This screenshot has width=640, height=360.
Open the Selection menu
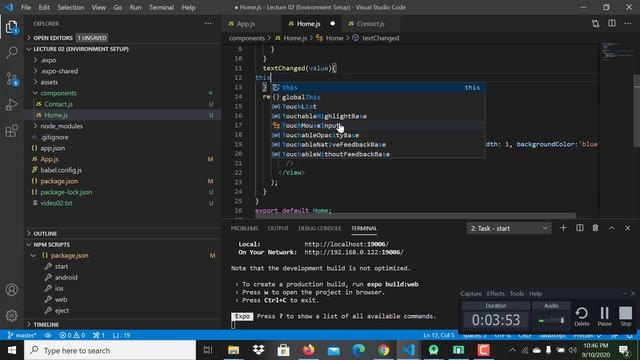tap(71, 7)
